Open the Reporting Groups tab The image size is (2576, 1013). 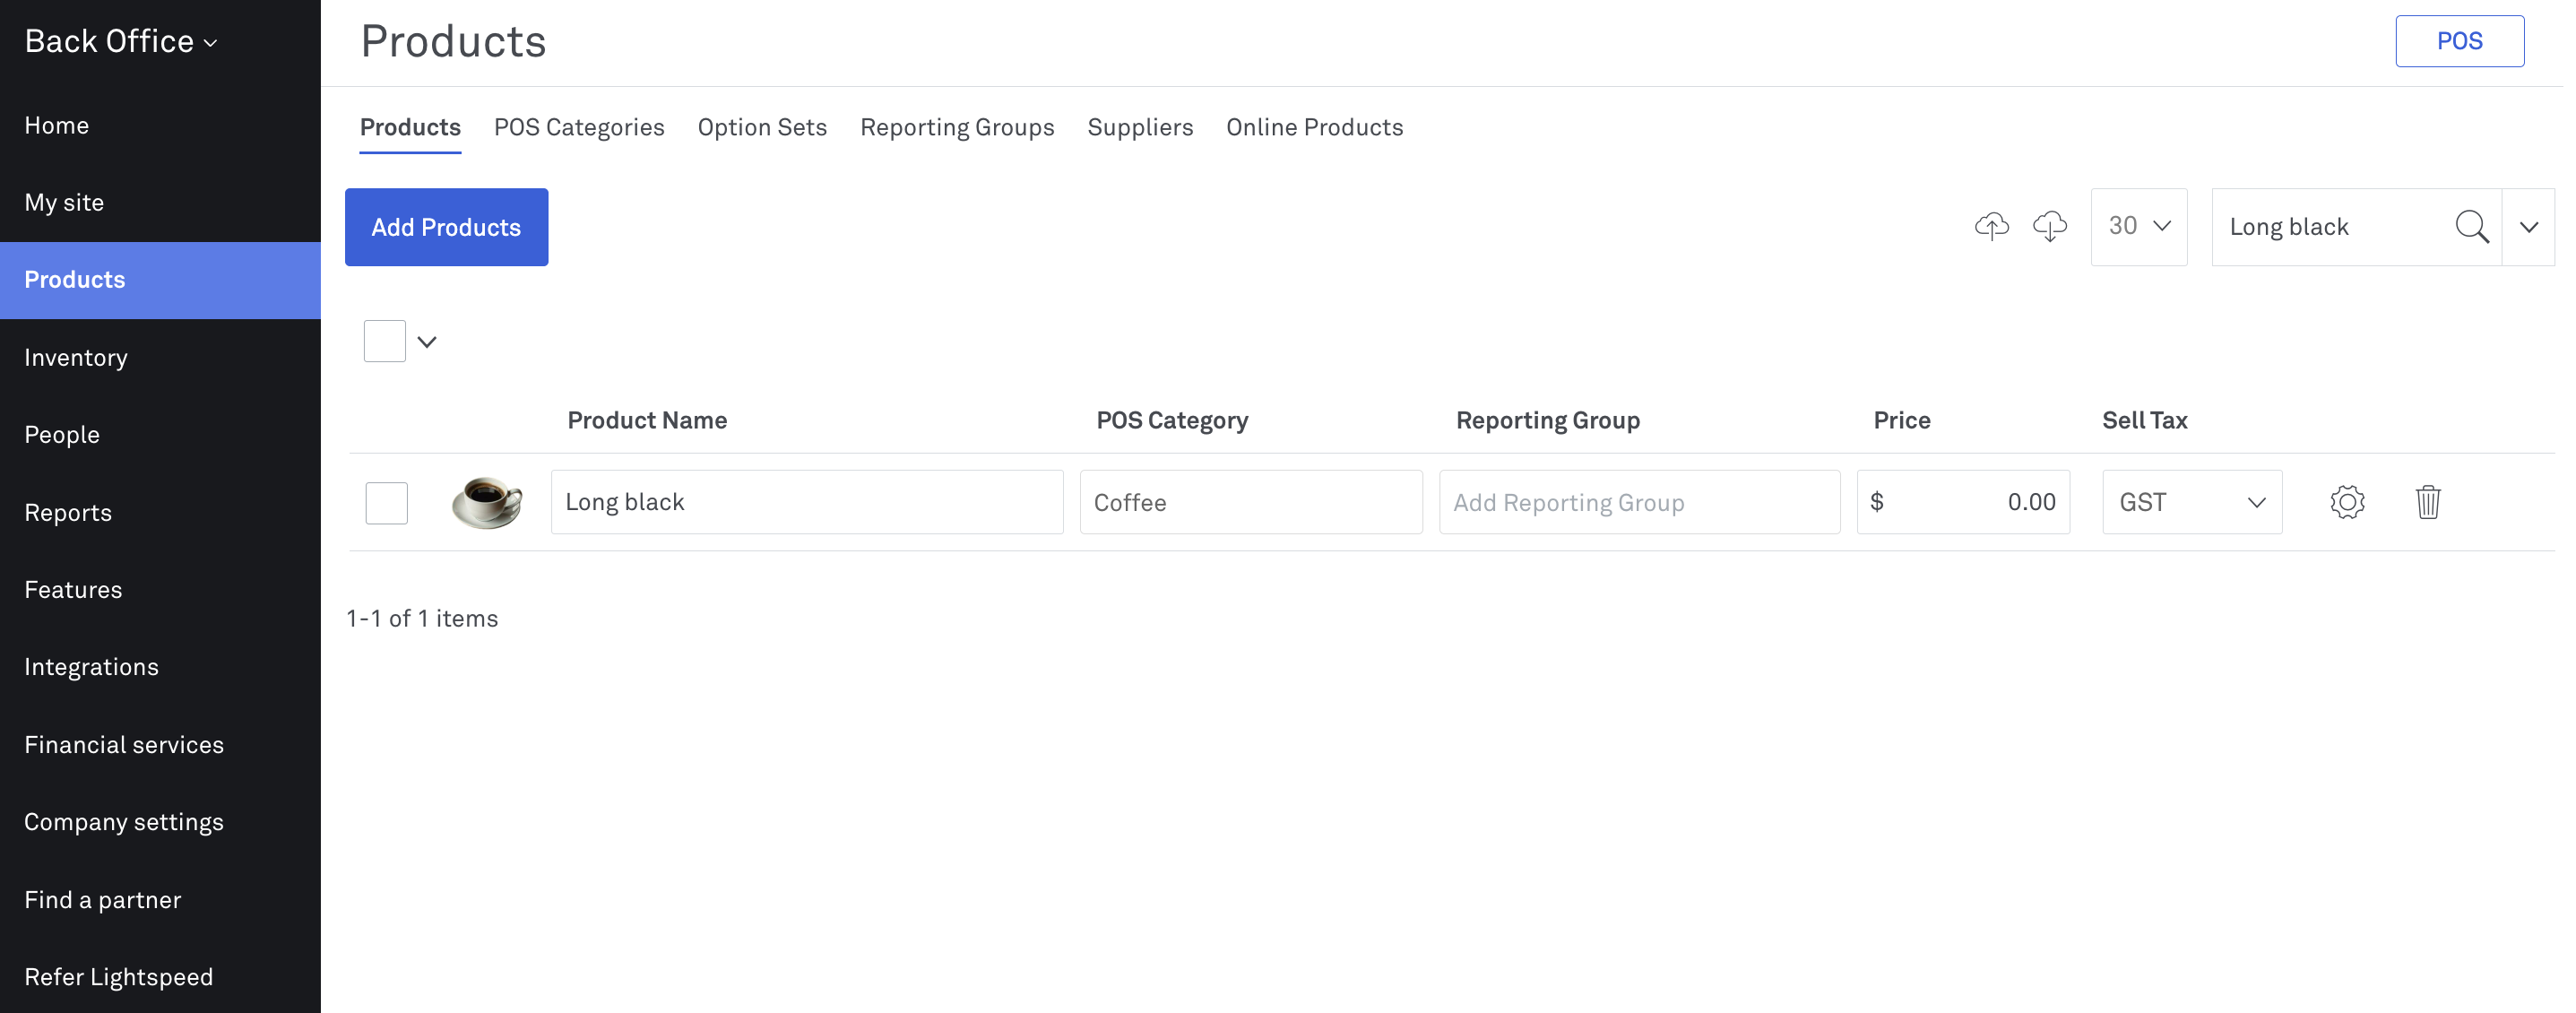pyautogui.click(x=957, y=127)
